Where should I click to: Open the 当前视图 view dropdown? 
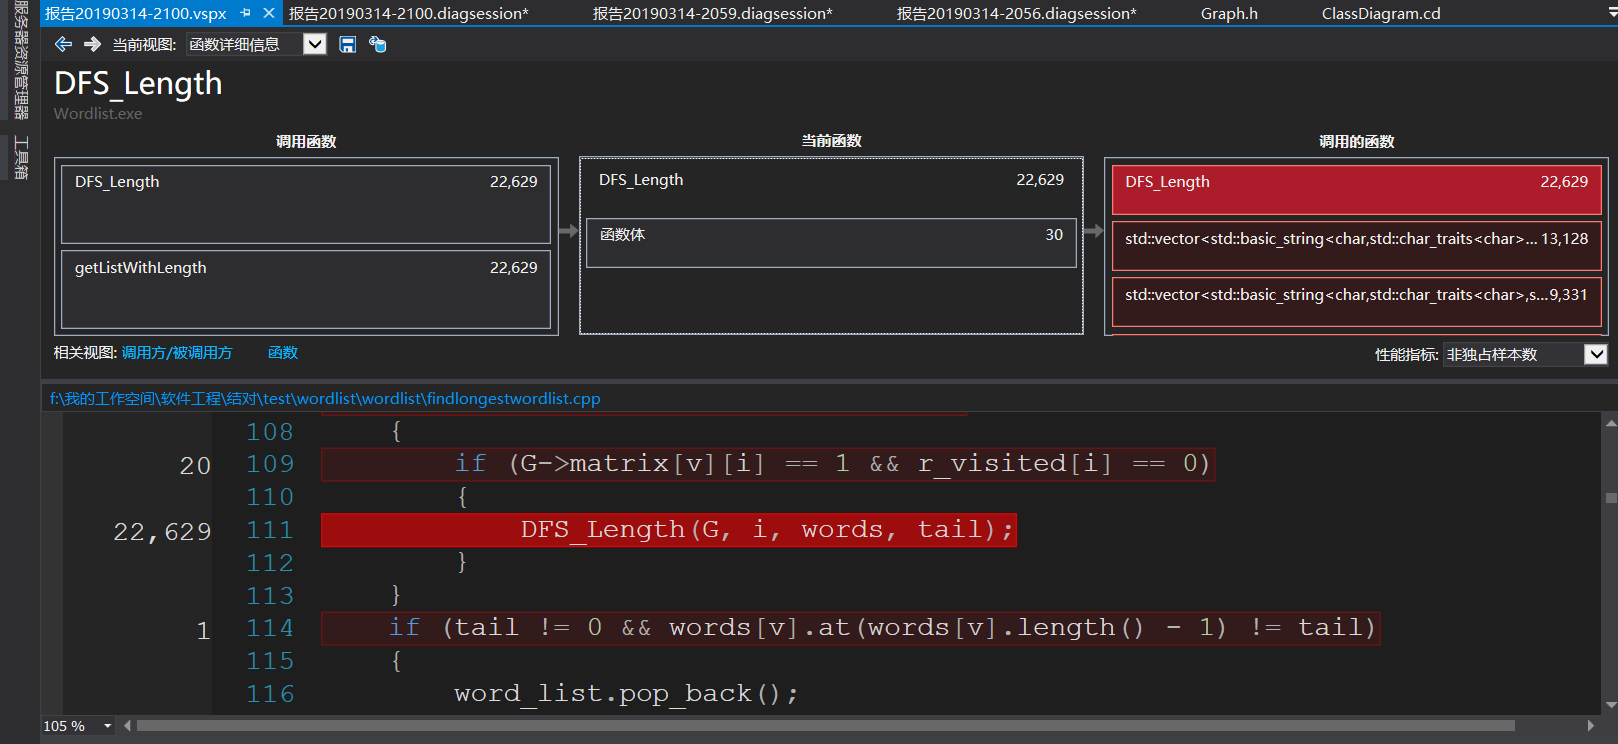(x=314, y=44)
